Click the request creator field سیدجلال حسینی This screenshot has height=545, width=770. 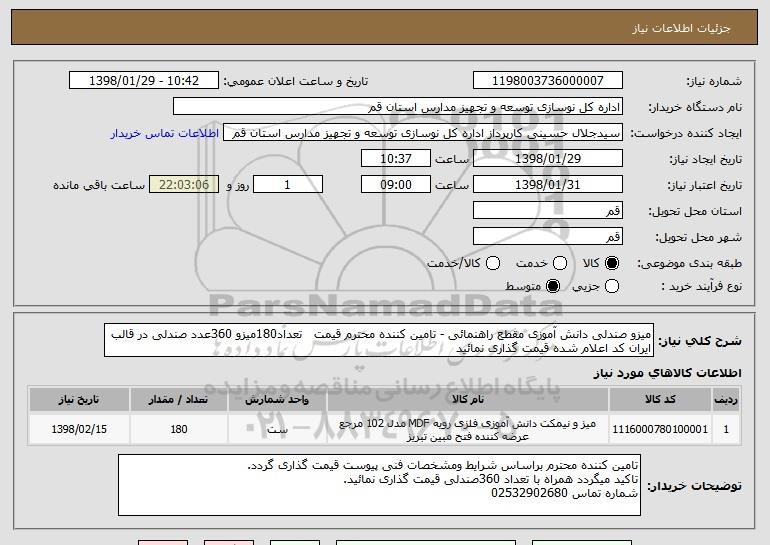pos(423,133)
